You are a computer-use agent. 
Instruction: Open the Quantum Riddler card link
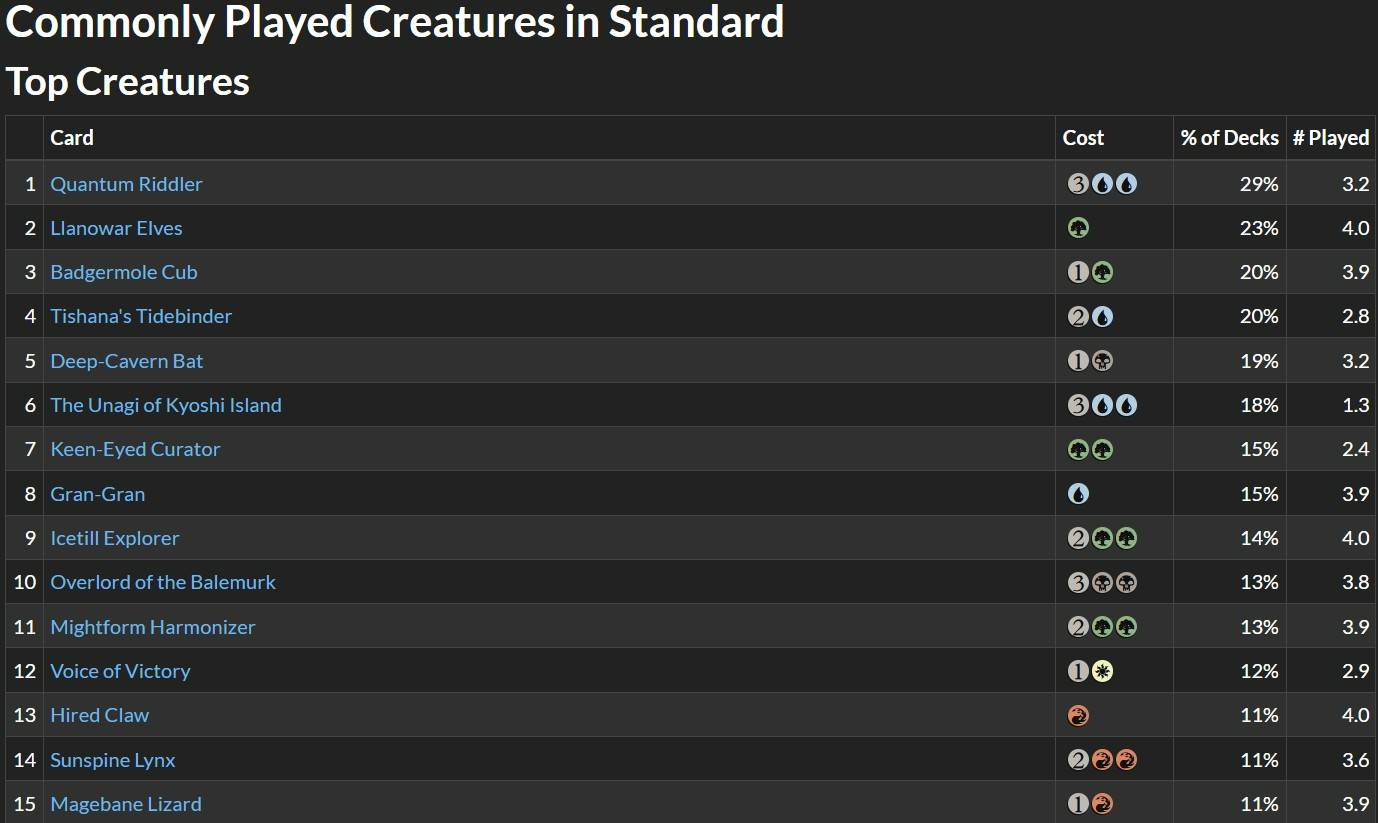tap(126, 184)
